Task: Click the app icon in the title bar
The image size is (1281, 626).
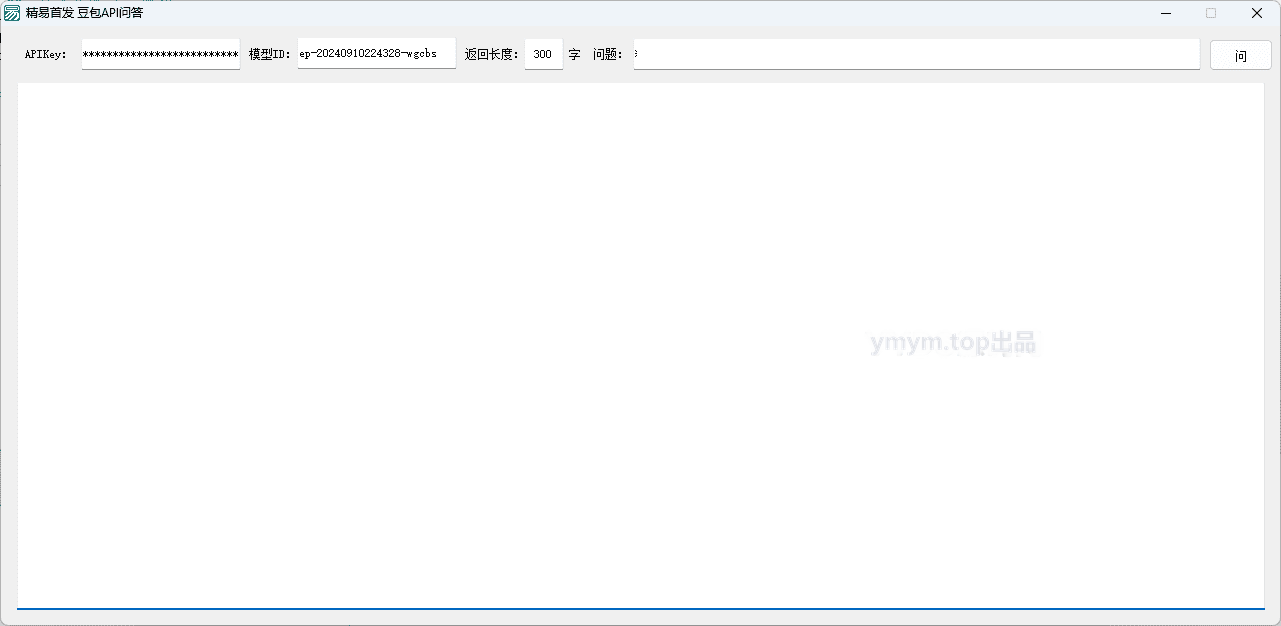Action: point(12,13)
